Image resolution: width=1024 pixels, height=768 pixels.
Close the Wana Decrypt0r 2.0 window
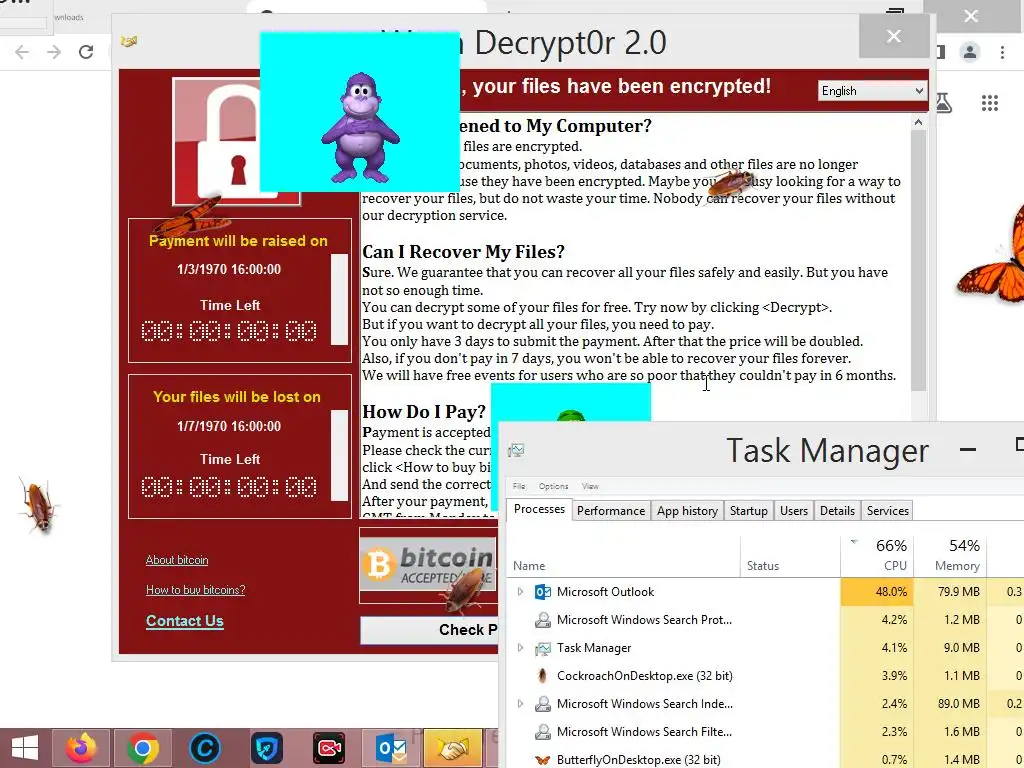point(893,36)
